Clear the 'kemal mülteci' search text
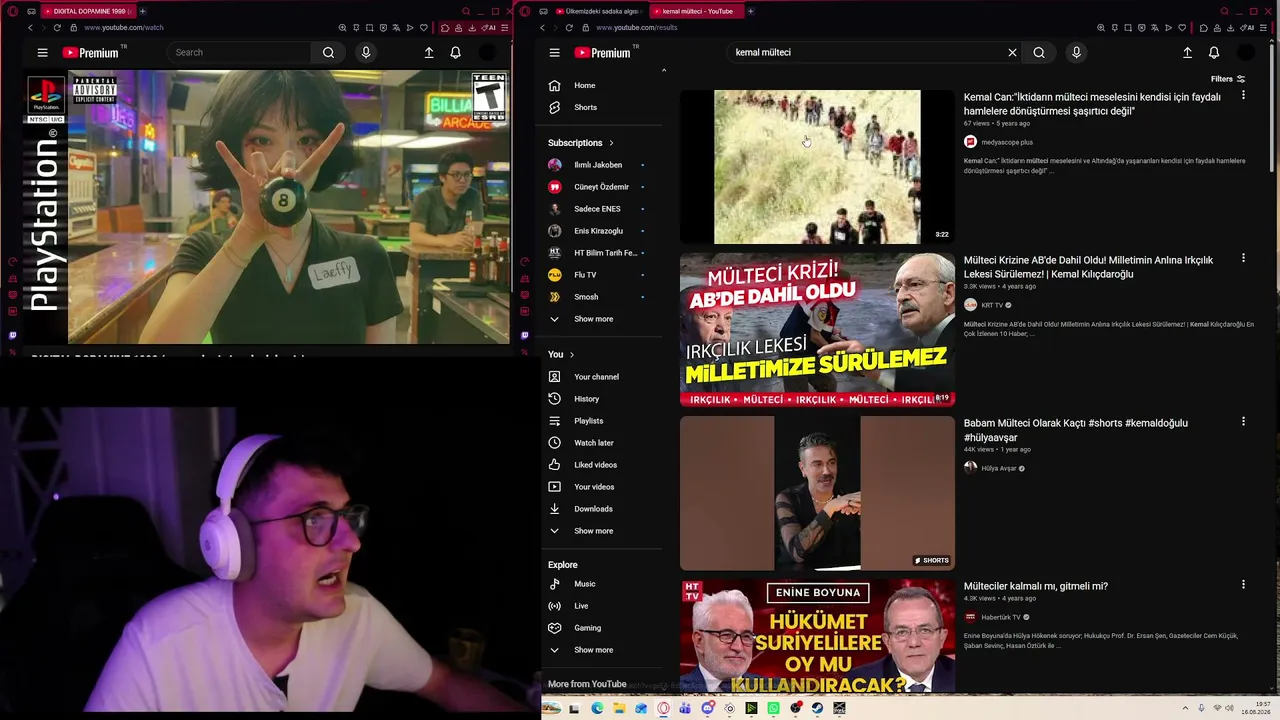This screenshot has width=1280, height=720. click(1012, 53)
